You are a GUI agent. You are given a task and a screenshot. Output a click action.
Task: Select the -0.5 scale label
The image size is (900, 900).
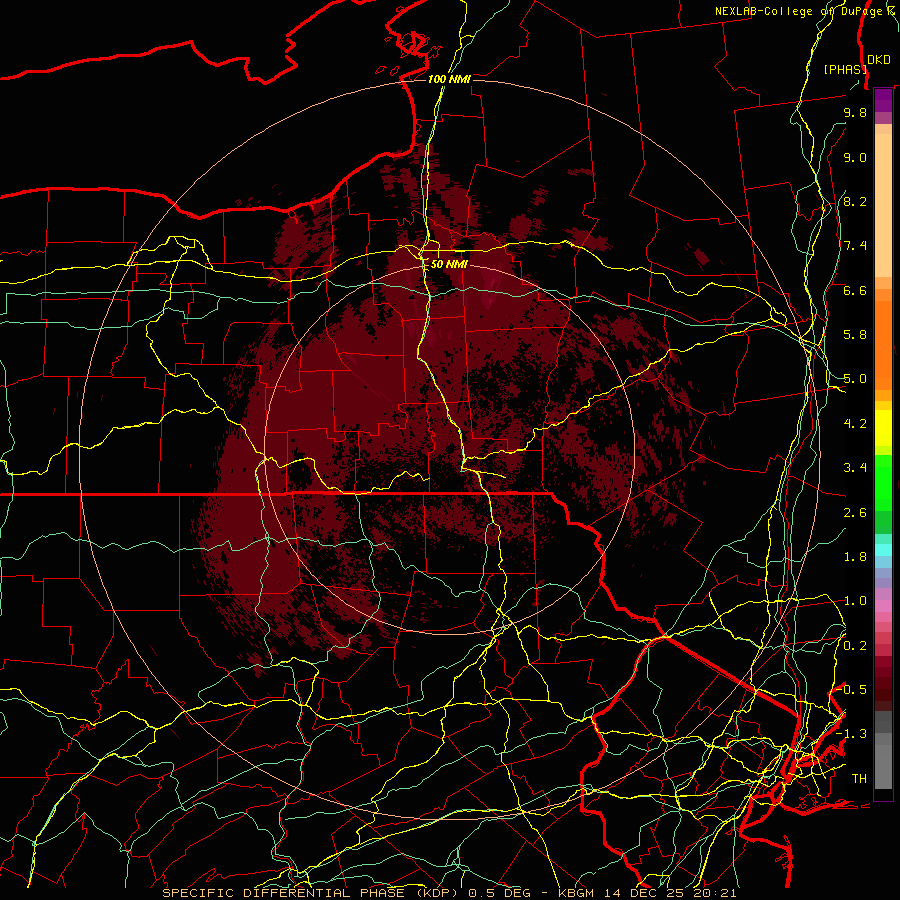click(852, 690)
